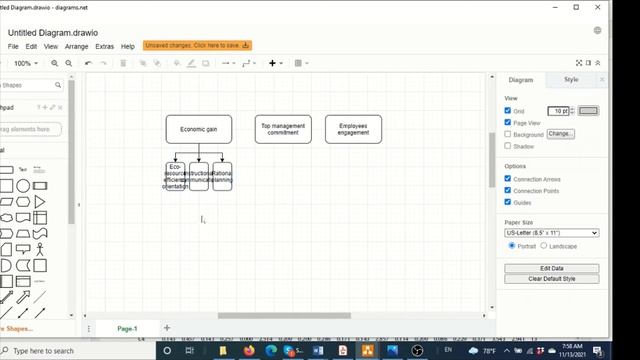Zoom in with the magnifier plus icon
Viewport: 640px width, 360px height.
coord(54,63)
